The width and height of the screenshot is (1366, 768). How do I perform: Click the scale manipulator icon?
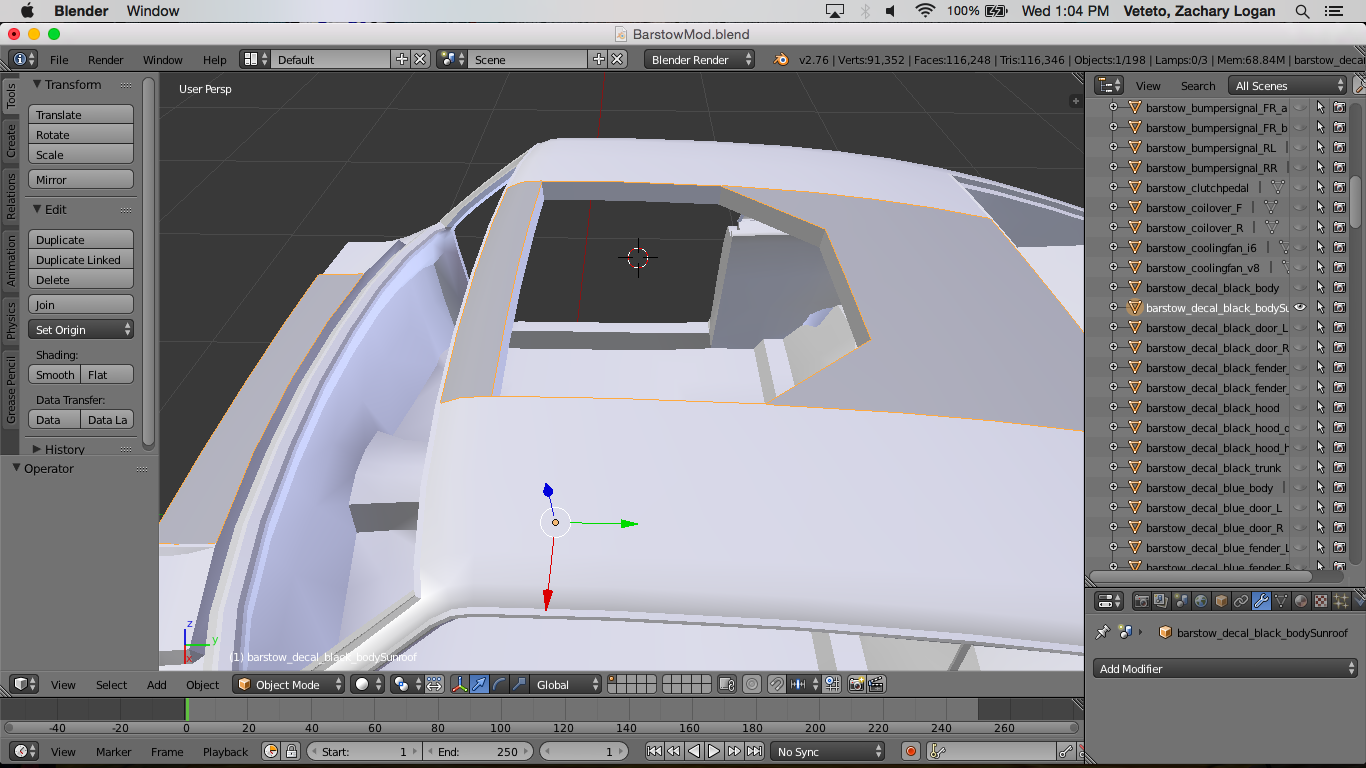click(x=519, y=684)
